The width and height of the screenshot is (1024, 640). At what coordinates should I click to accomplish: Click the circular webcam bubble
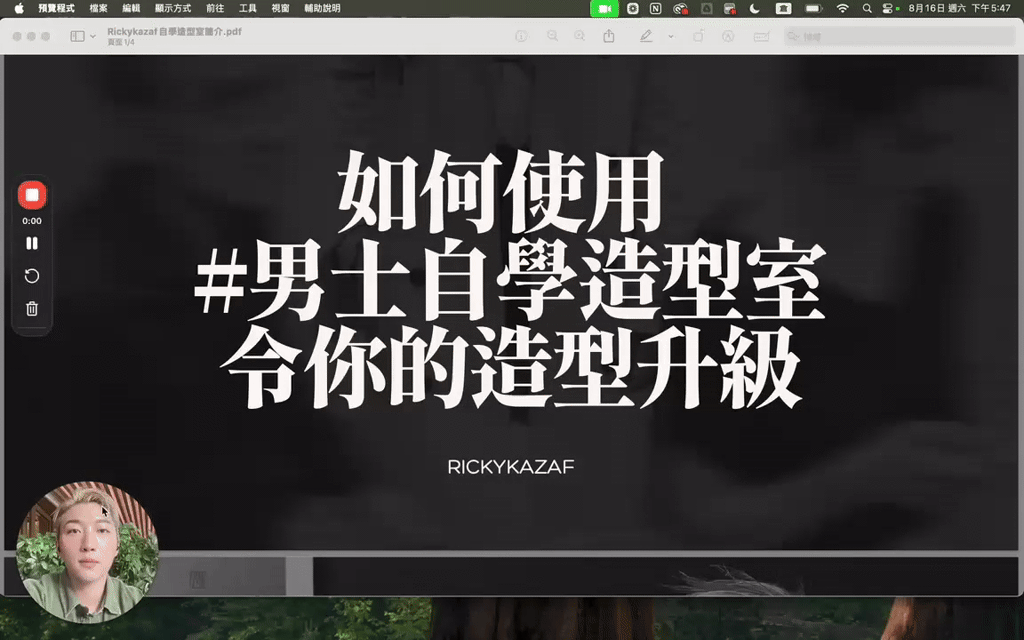87,552
